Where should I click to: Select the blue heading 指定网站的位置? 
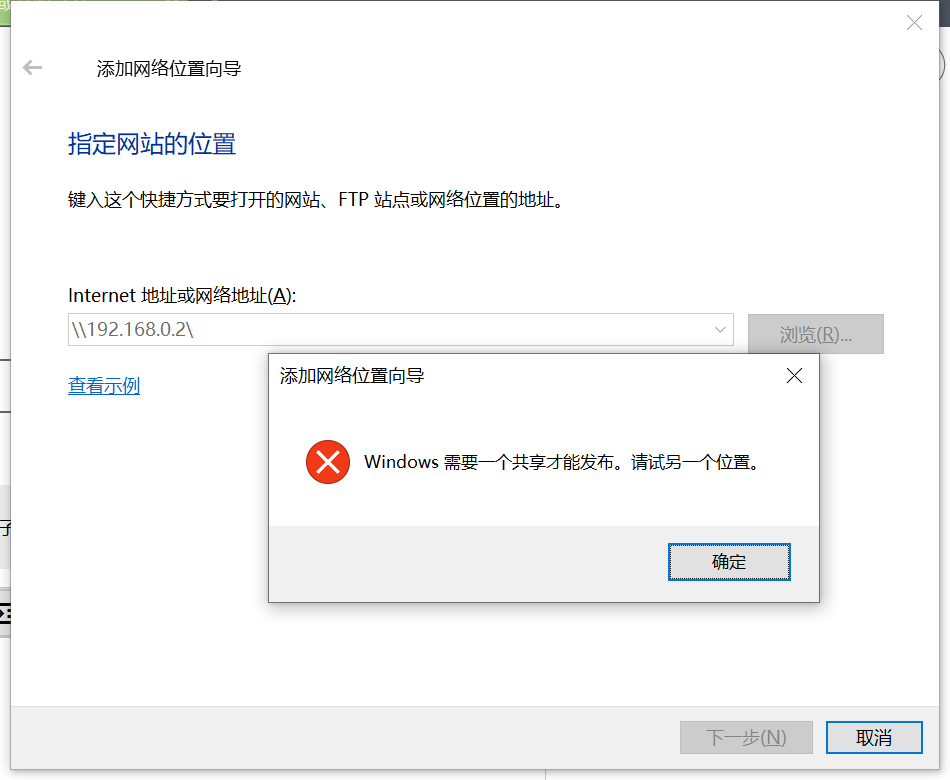151,144
